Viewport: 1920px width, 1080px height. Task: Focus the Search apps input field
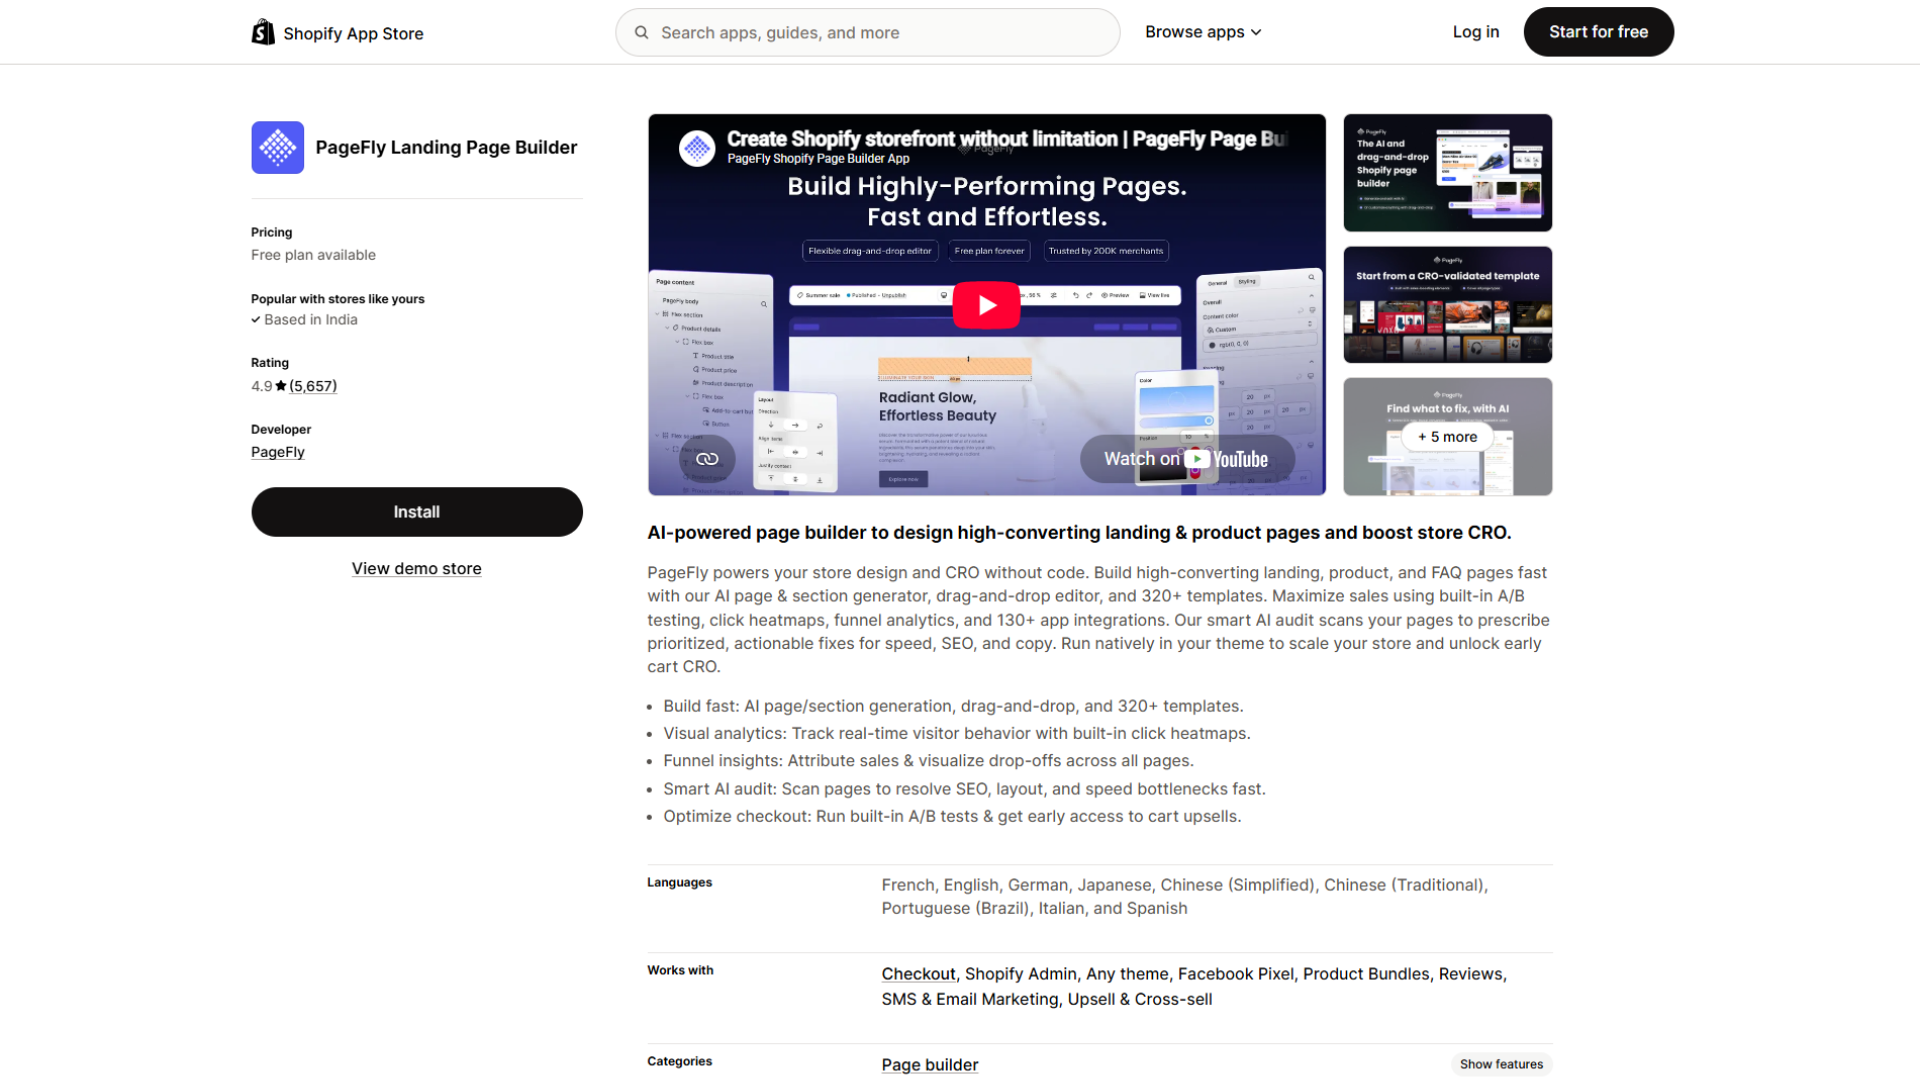pyautogui.click(x=867, y=32)
